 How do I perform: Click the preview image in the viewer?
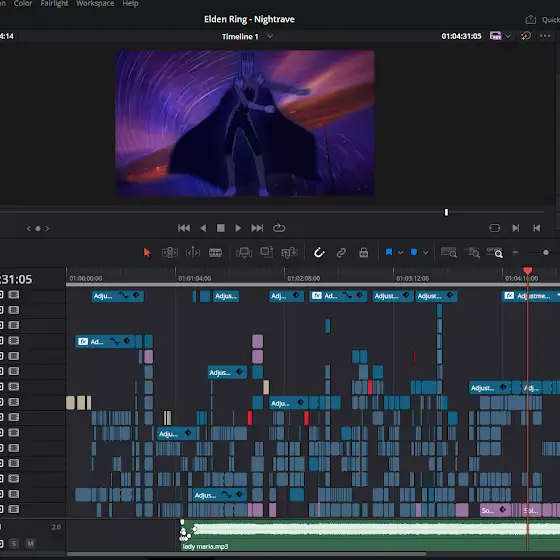[x=245, y=123]
